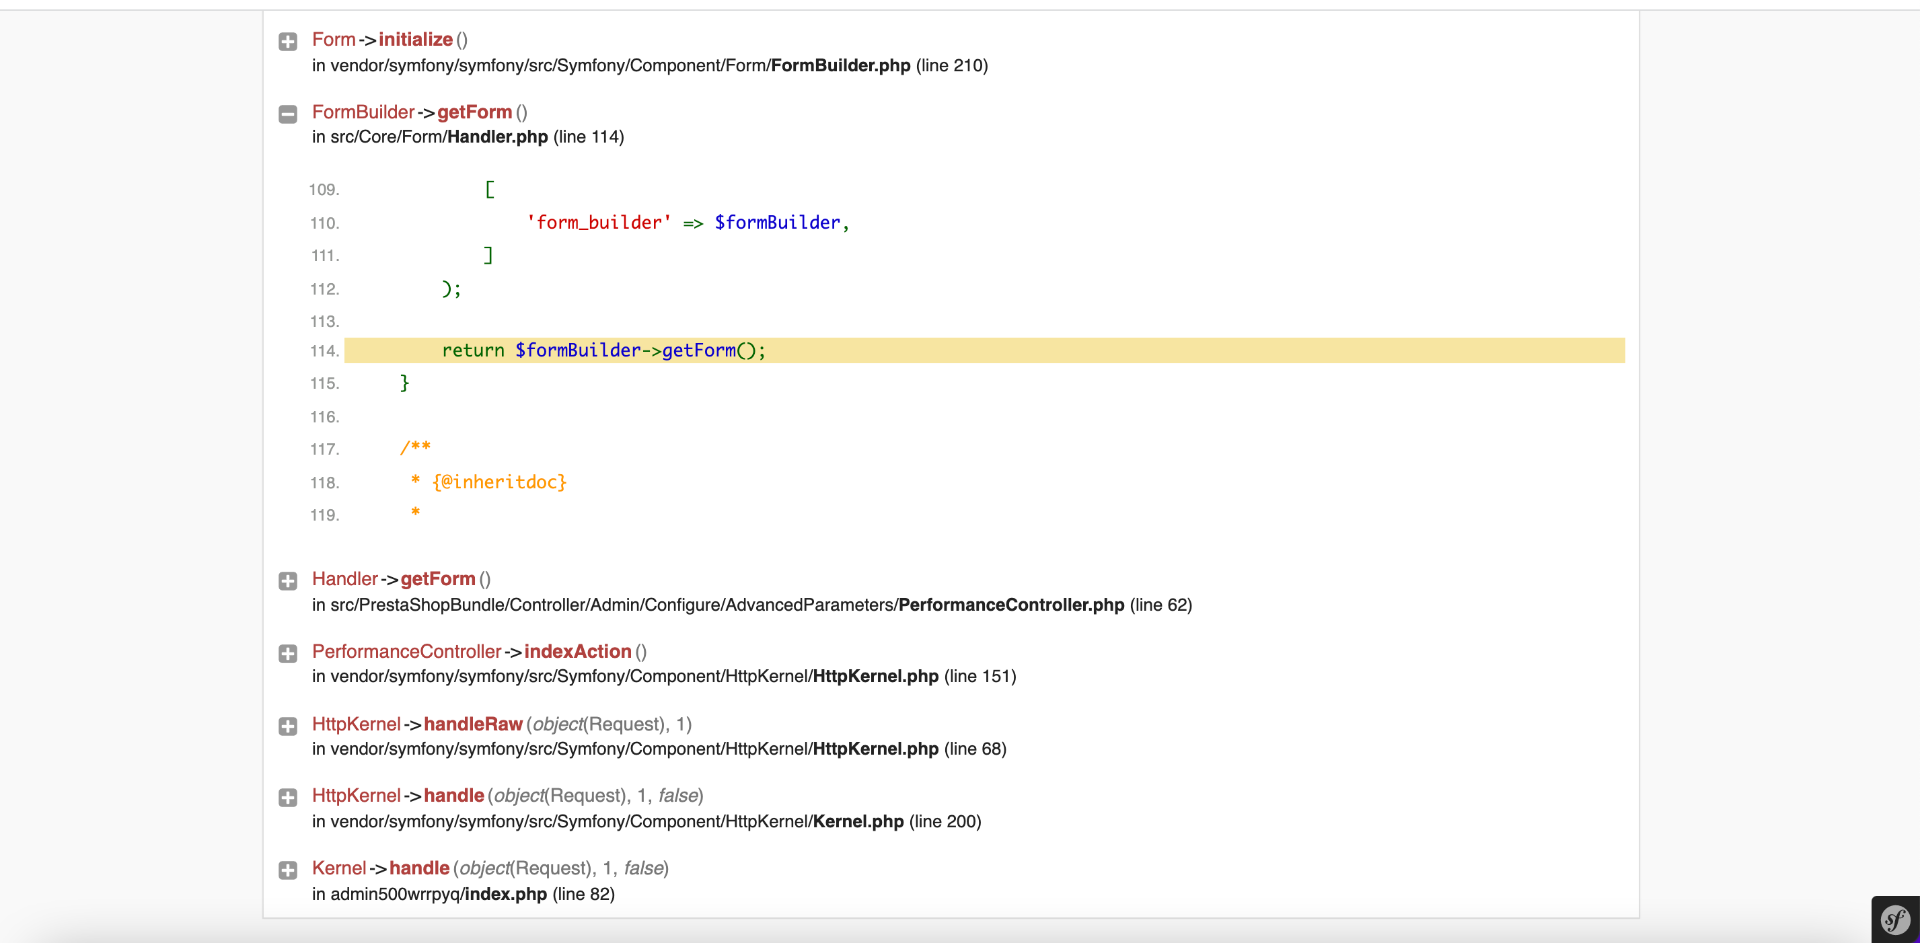Click the Kernel.php (line 200) file path
This screenshot has height=943, width=1920.
pyautogui.click(x=647, y=821)
